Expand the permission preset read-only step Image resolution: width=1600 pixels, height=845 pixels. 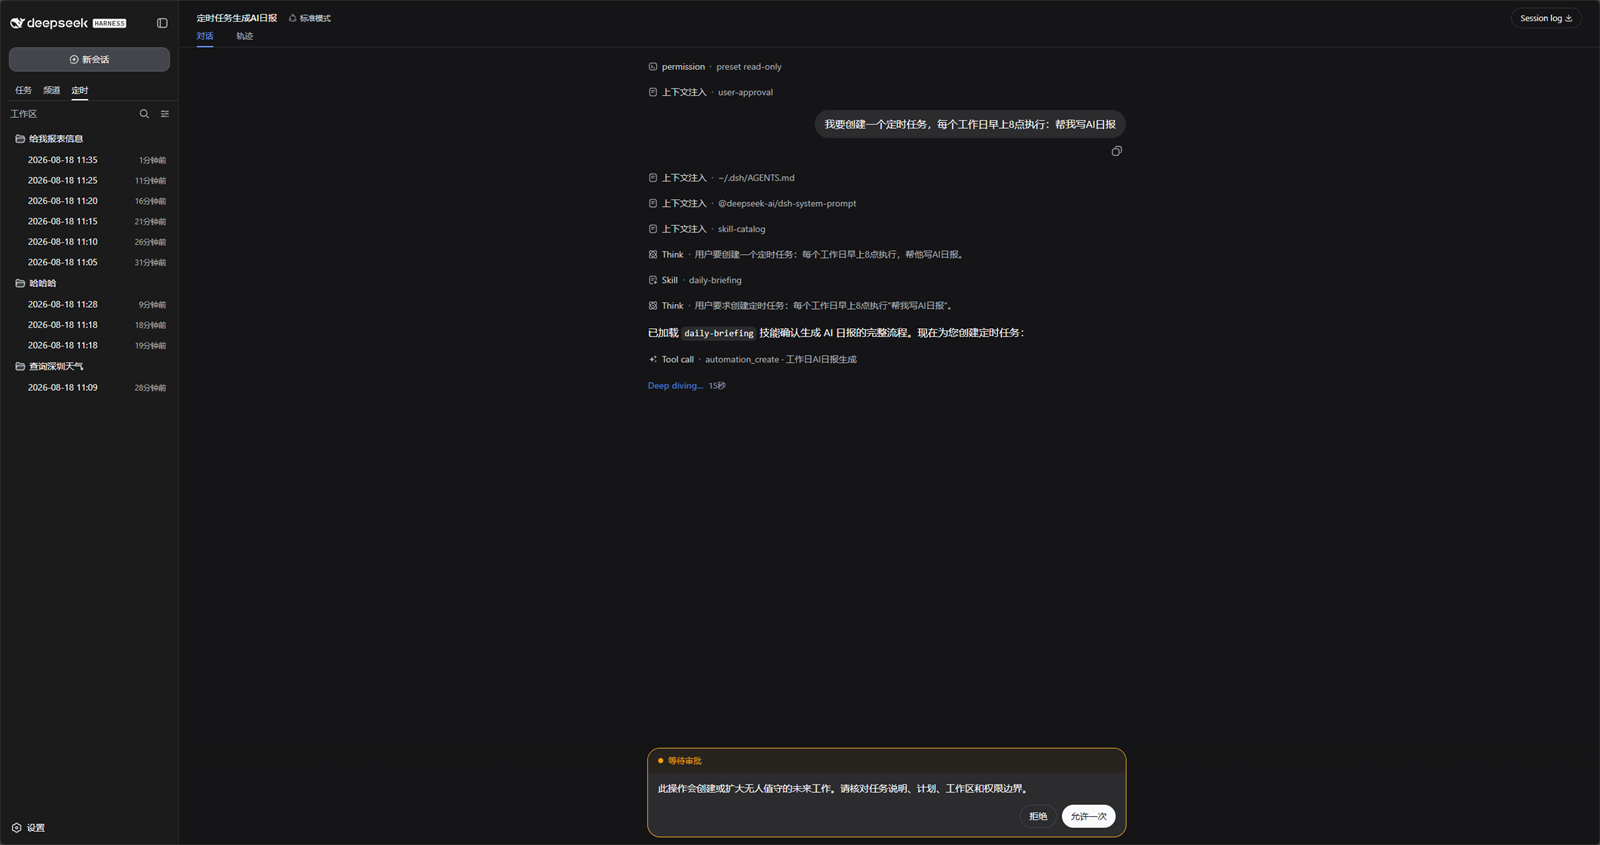(715, 67)
